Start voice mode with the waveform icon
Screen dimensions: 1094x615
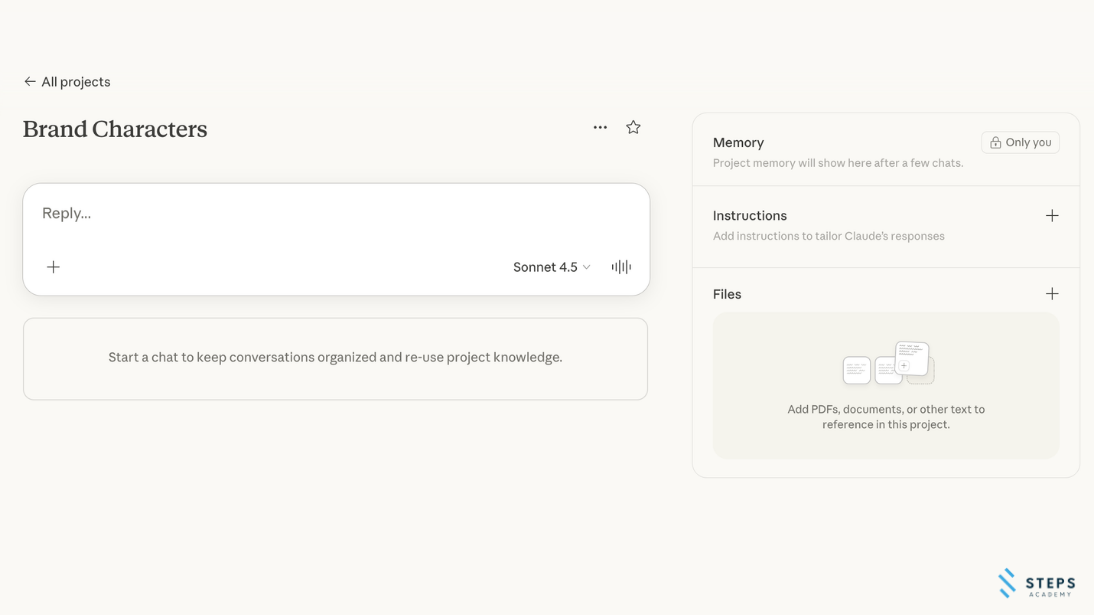(621, 267)
